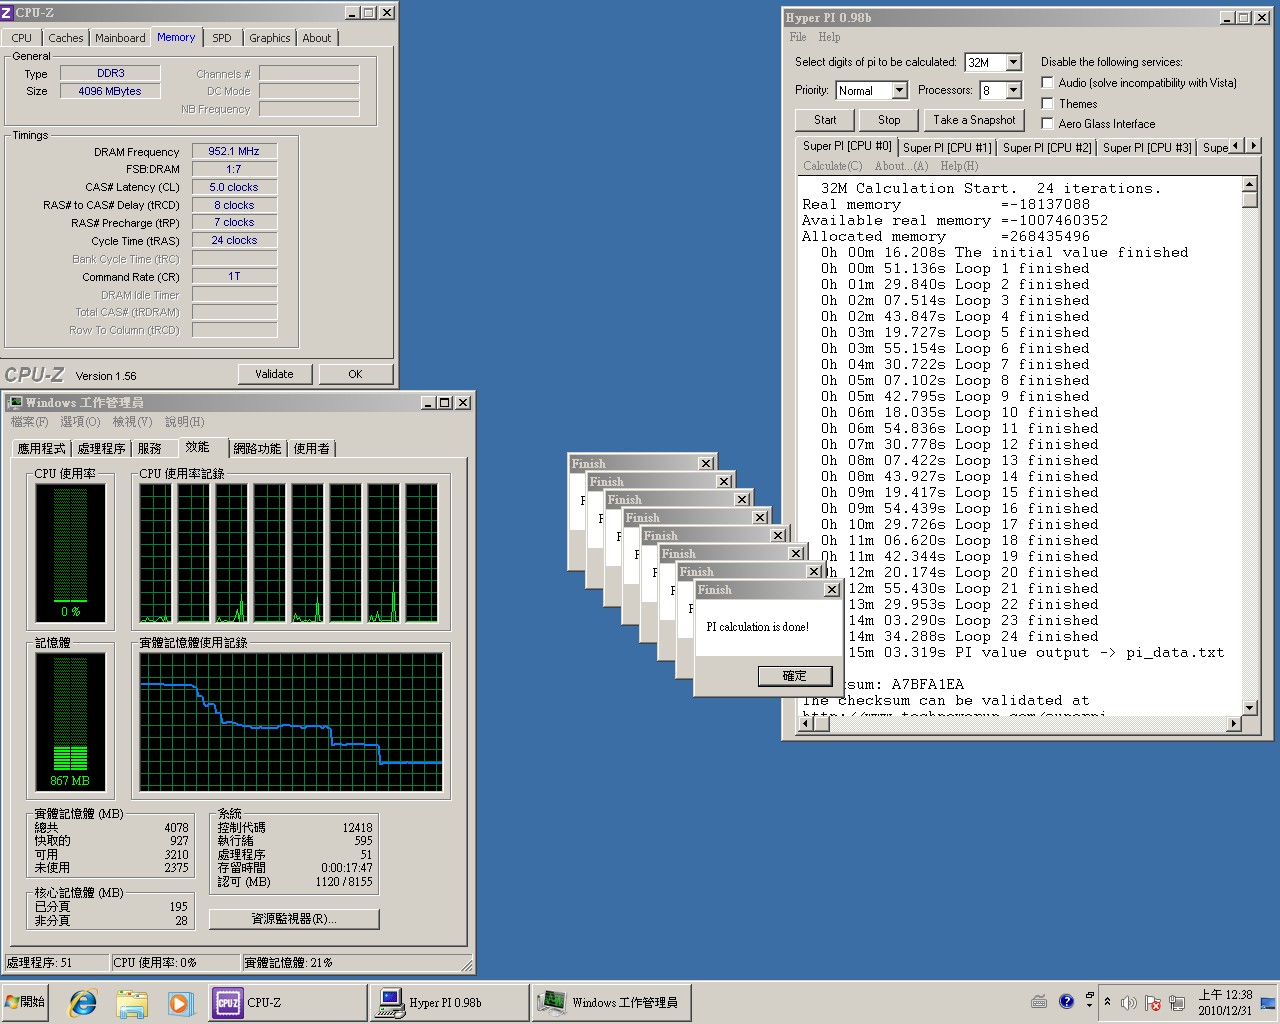Click the memory Size field 4096 MBytes
The width and height of the screenshot is (1280, 1024).
[110, 91]
